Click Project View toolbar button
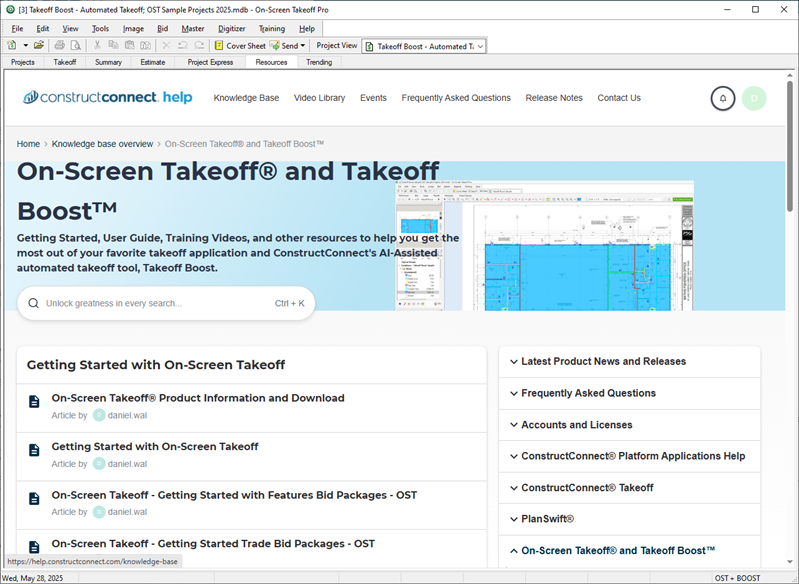Image resolution: width=799 pixels, height=584 pixels. pos(336,45)
